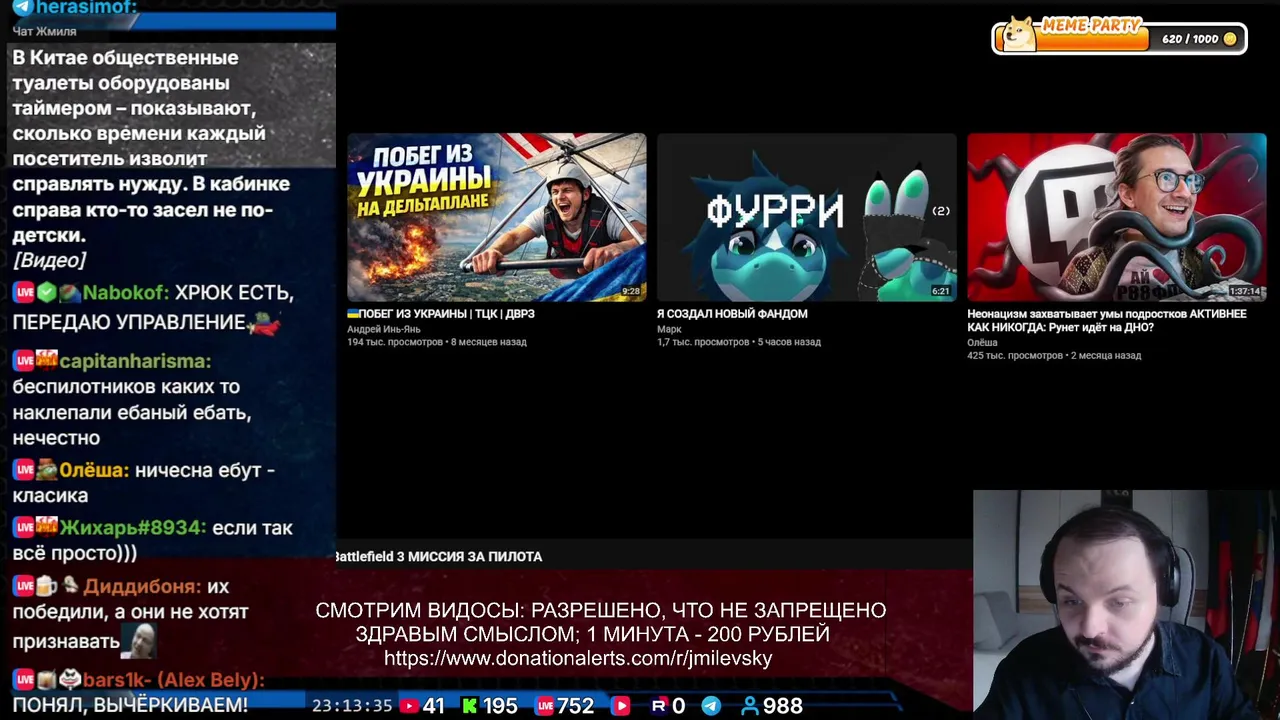Click the 1:37:14 duration label on third thumbnail
1280x720 pixels.
1244,291
